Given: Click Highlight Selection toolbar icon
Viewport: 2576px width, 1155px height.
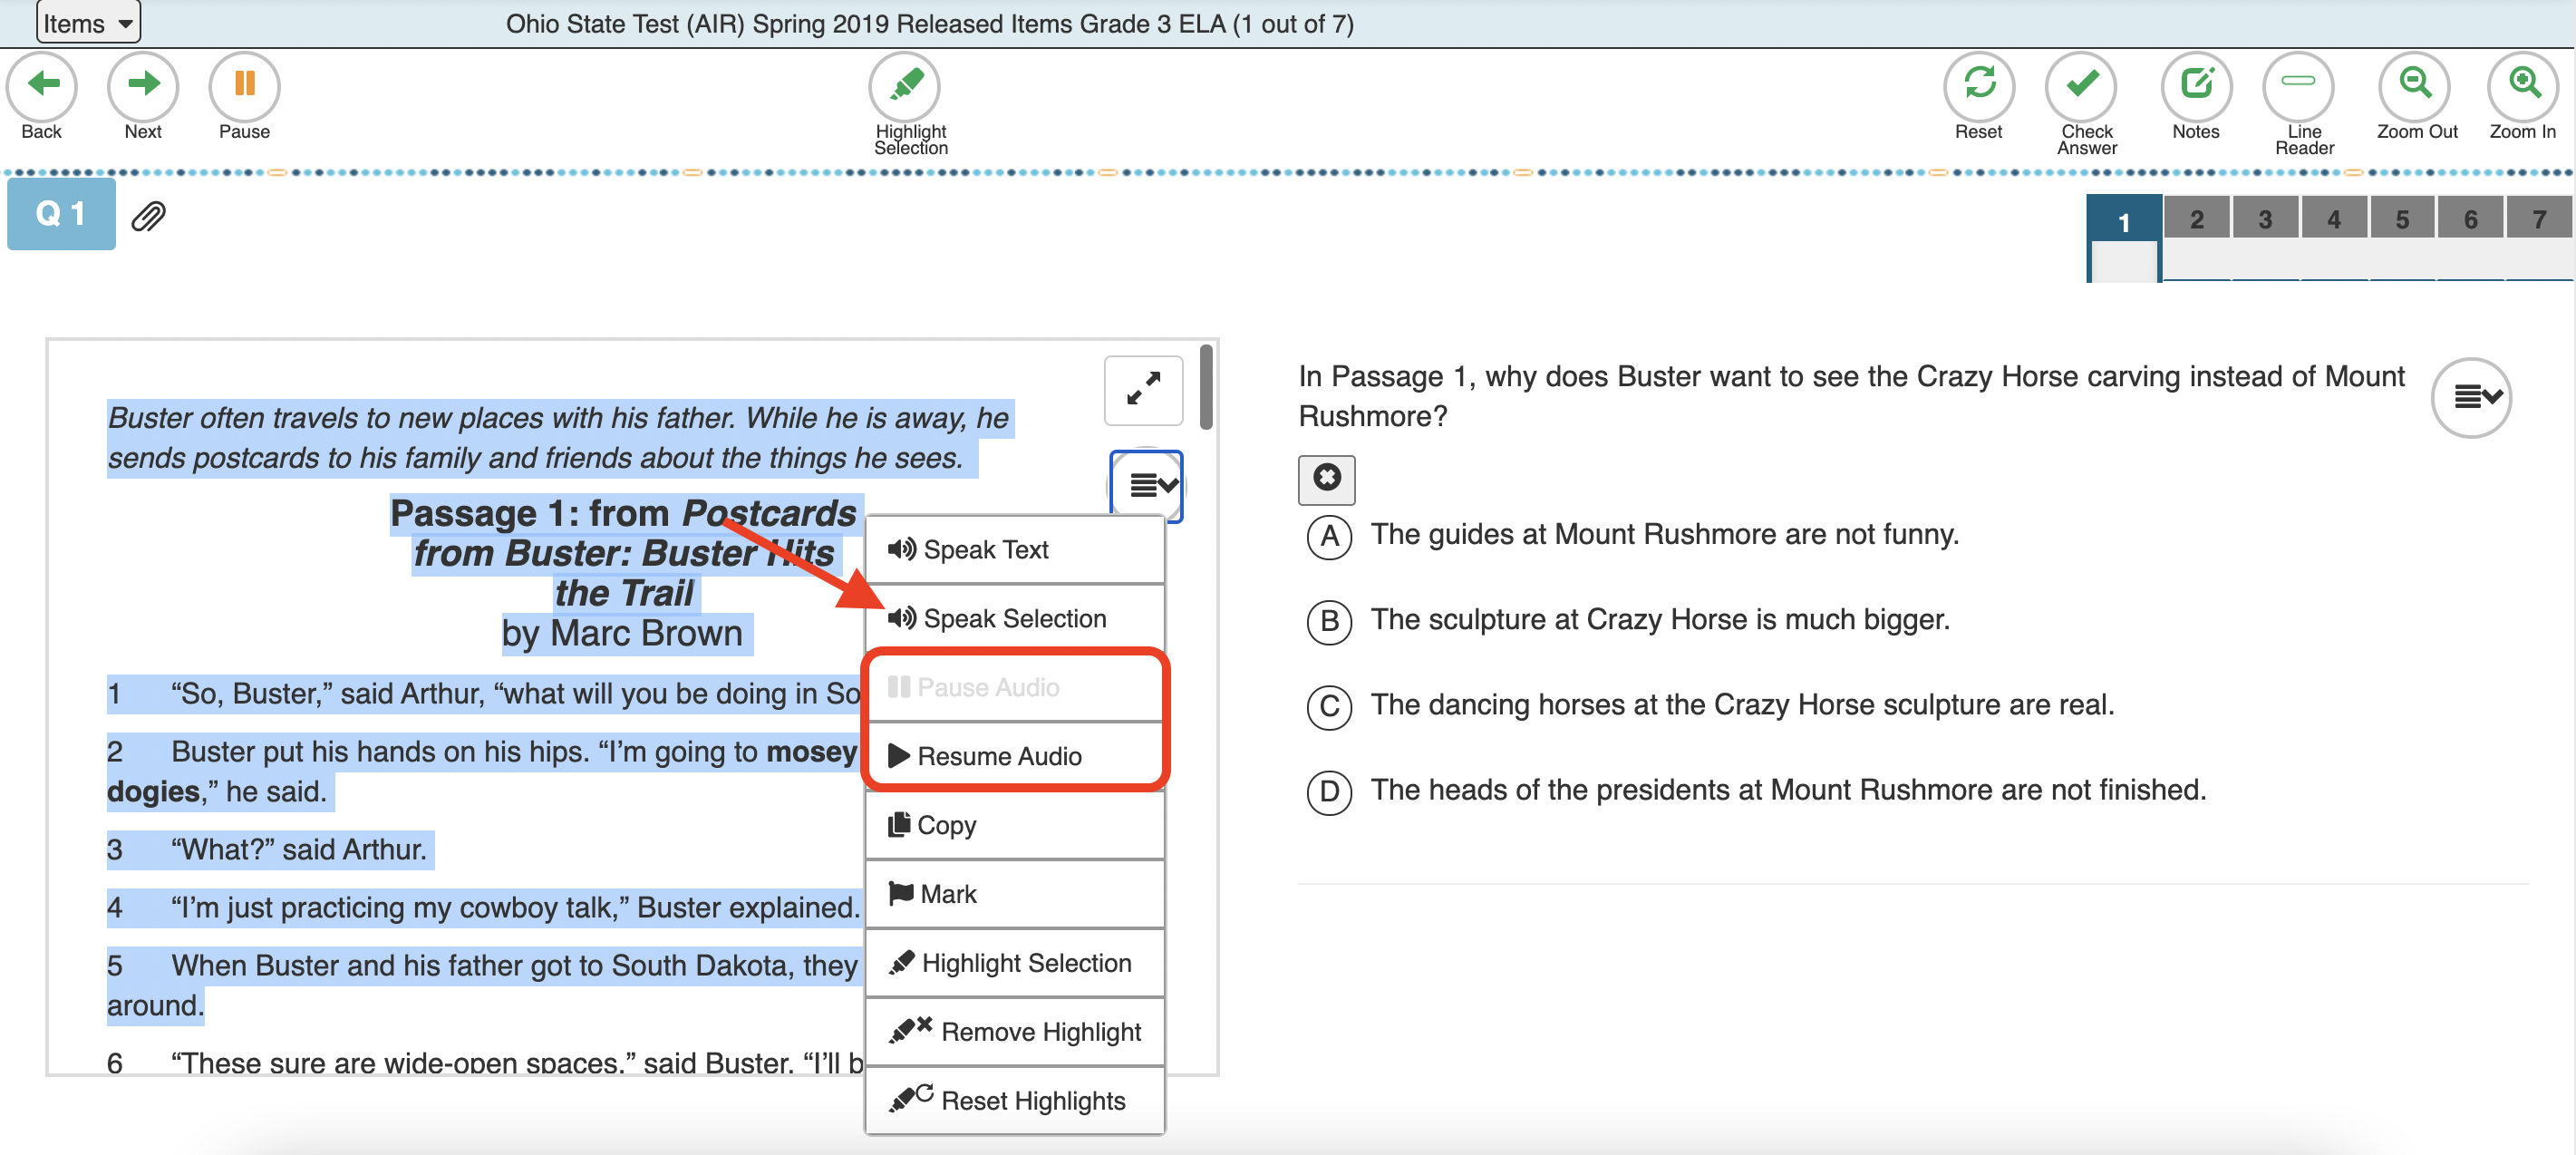Looking at the screenshot, I should click(905, 86).
